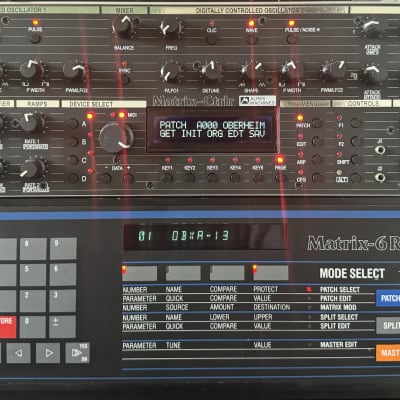Image resolution: width=400 pixels, height=400 pixels.
Task: Turn the large data encoder knob
Action: coord(116,137)
